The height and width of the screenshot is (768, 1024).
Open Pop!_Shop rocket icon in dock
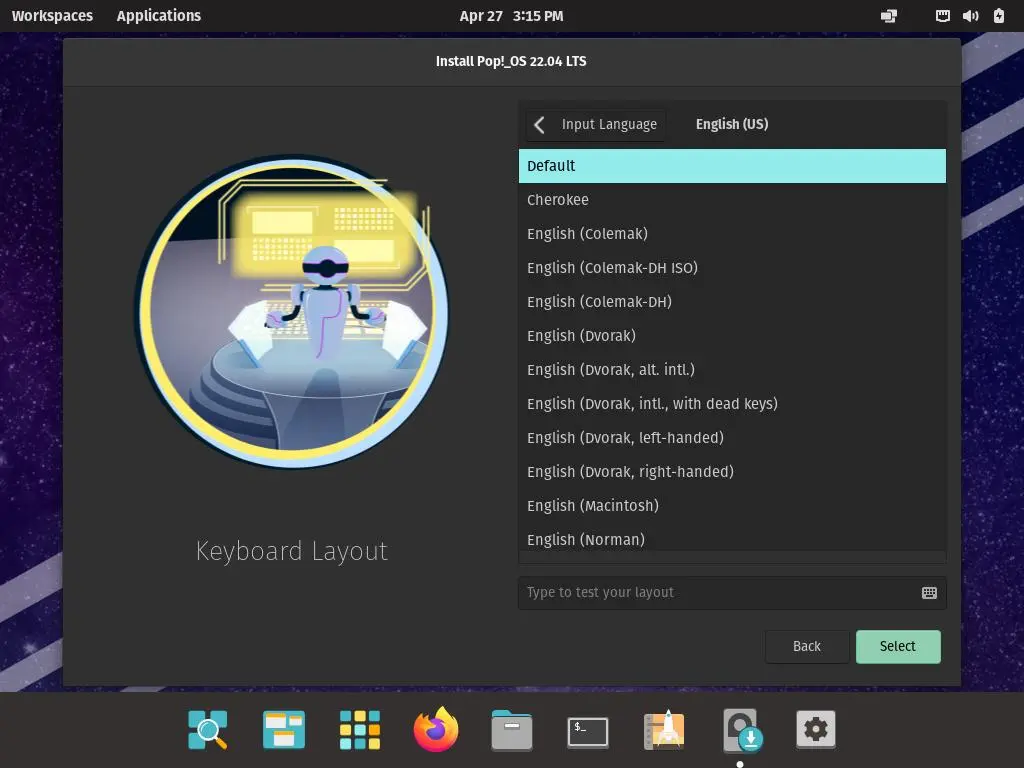pos(664,731)
